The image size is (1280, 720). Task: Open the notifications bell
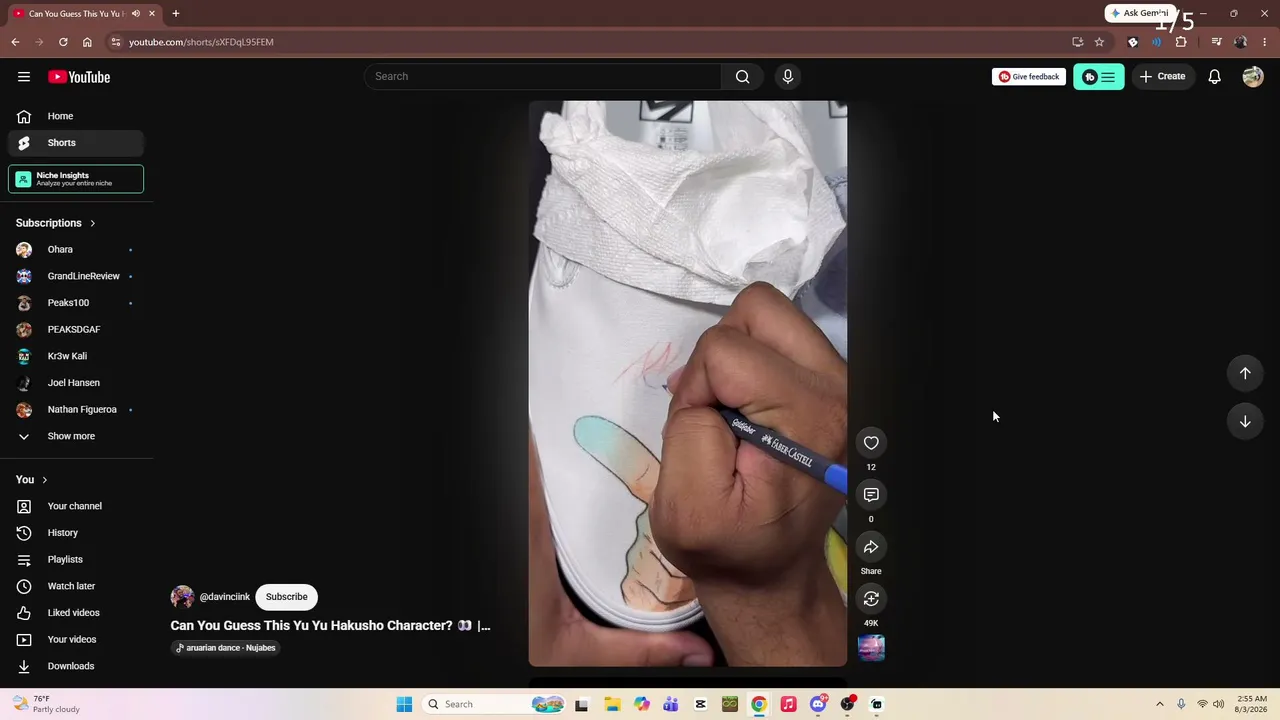(x=1214, y=77)
